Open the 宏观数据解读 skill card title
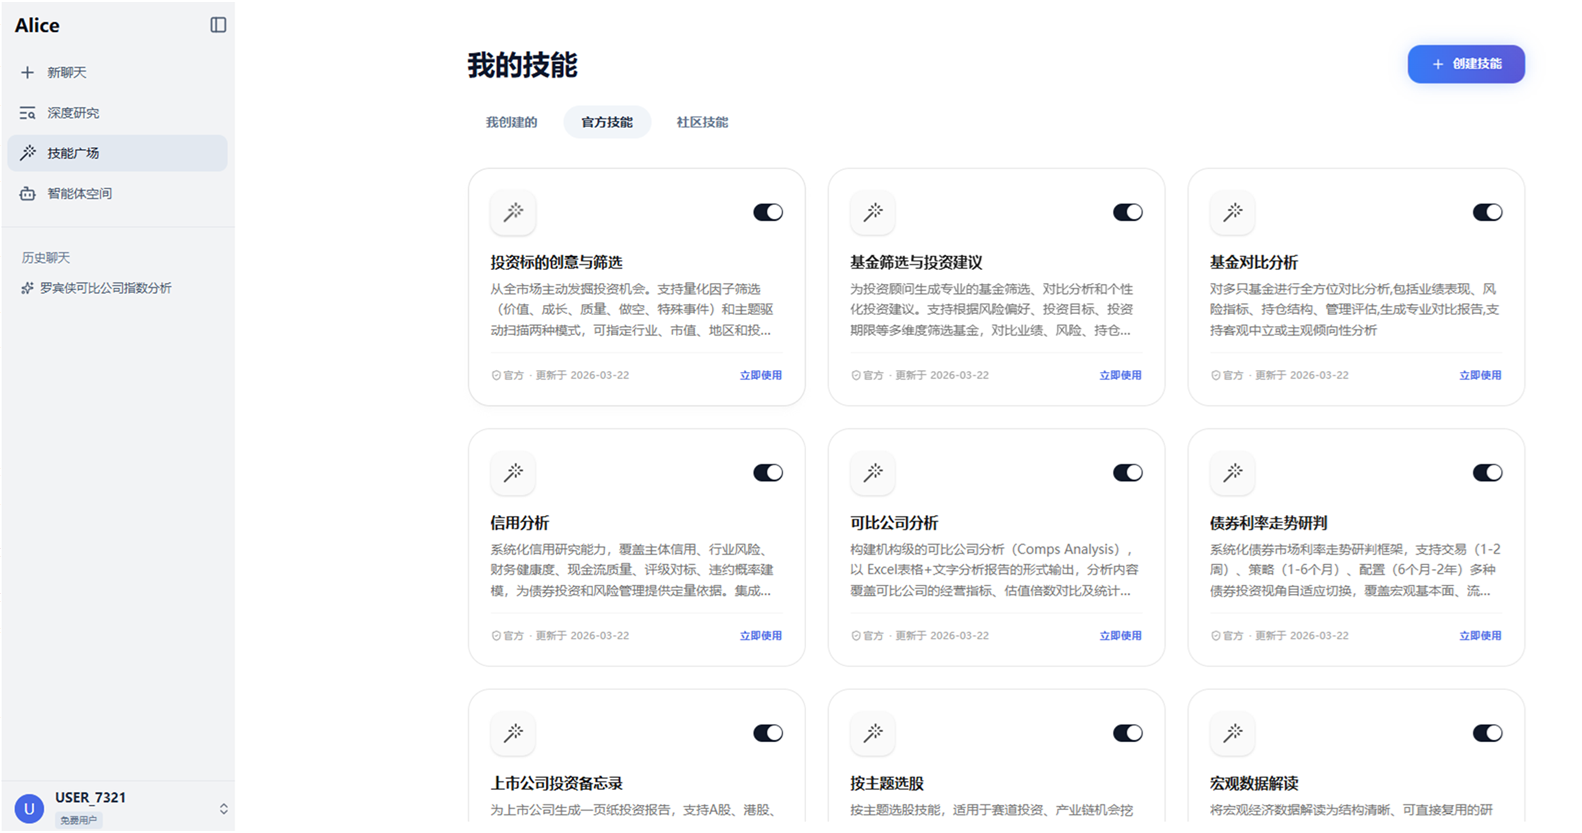This screenshot has height=833, width=1582. [x=1254, y=783]
